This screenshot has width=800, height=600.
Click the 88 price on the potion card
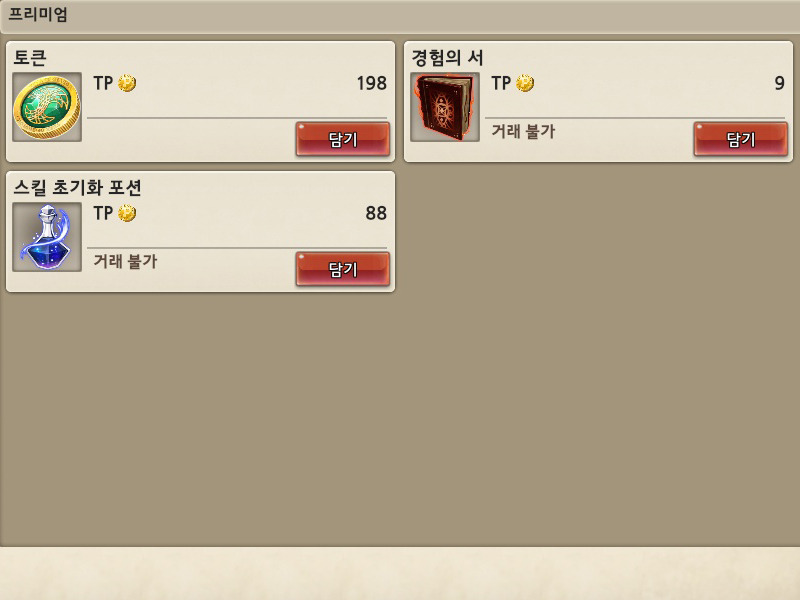[376, 213]
